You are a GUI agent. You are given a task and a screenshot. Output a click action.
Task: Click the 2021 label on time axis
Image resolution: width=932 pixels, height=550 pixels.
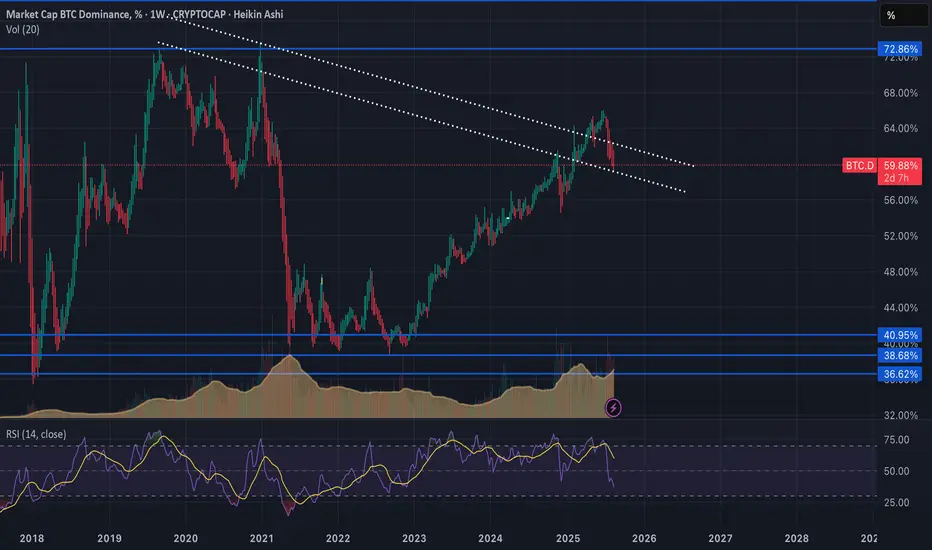[260, 537]
